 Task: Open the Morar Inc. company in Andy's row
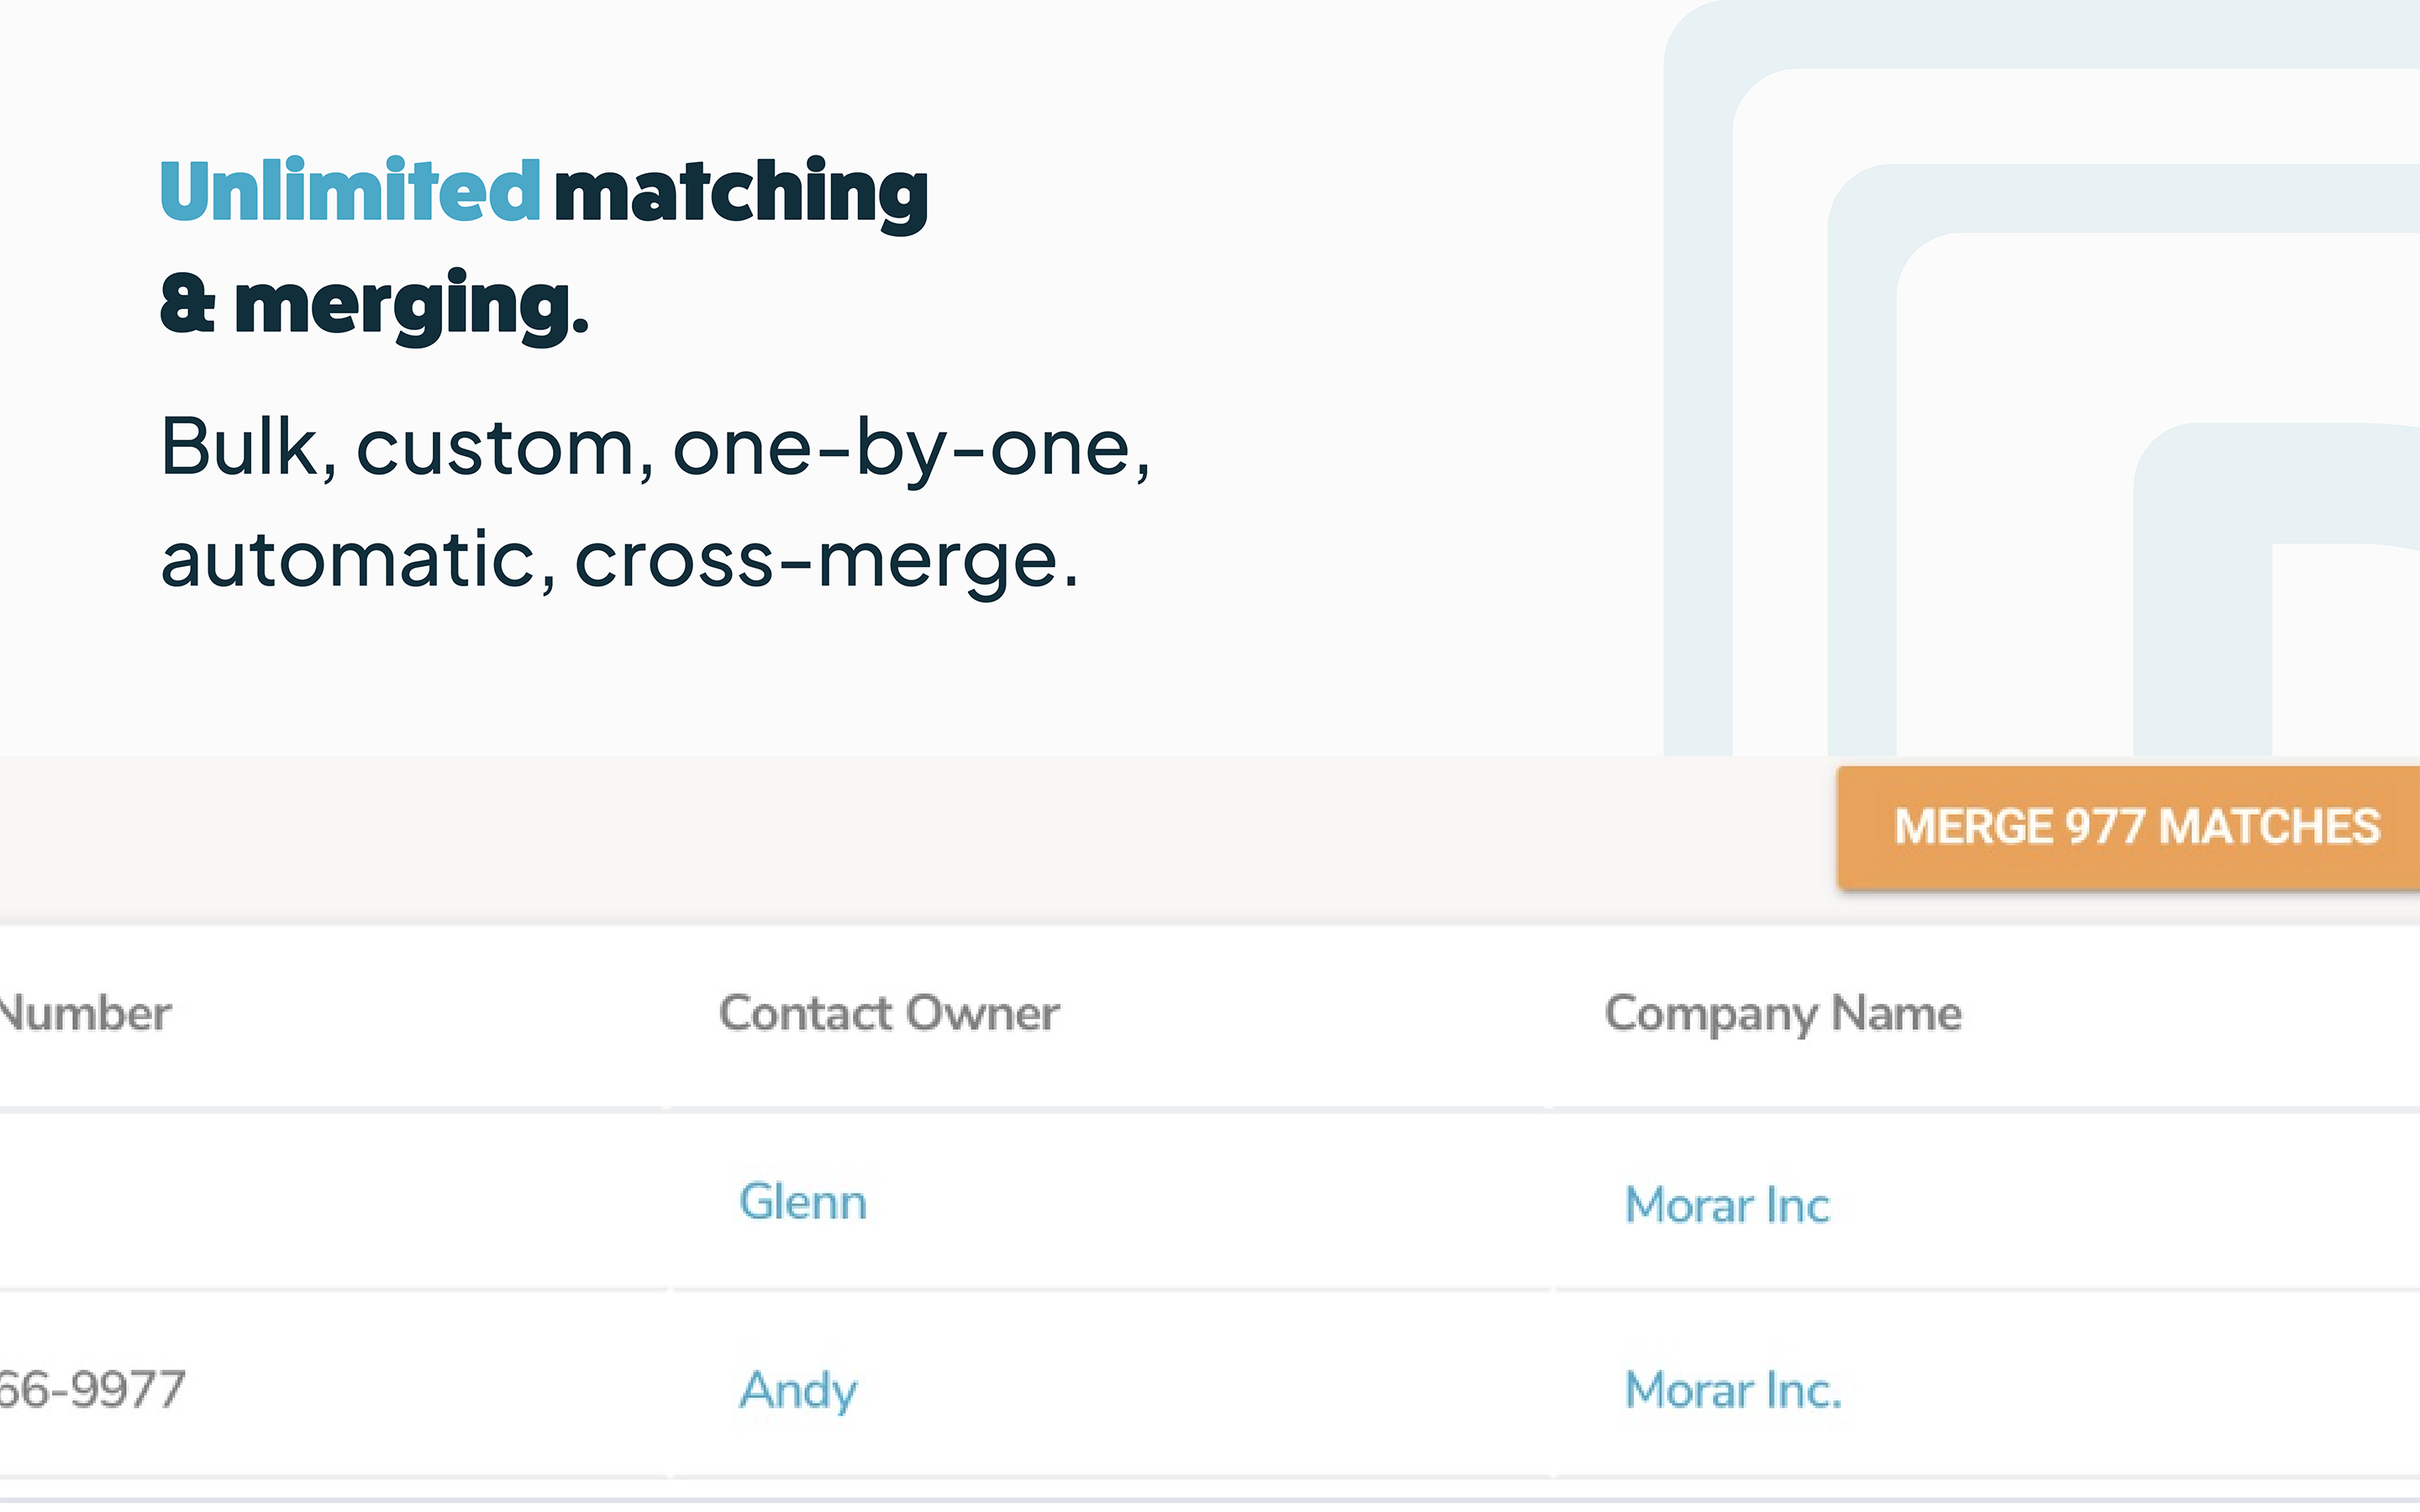coord(1733,1390)
